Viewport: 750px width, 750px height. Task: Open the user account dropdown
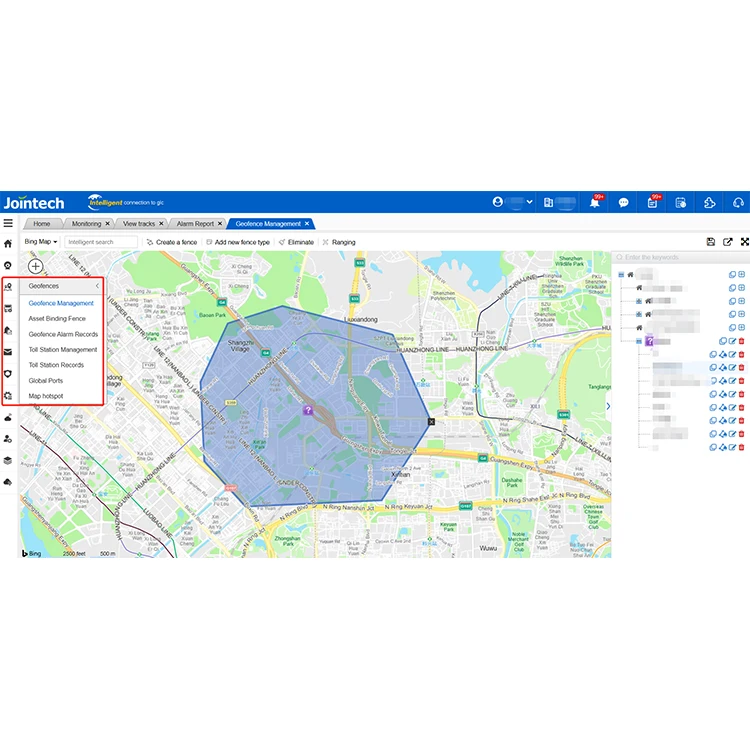coord(513,202)
